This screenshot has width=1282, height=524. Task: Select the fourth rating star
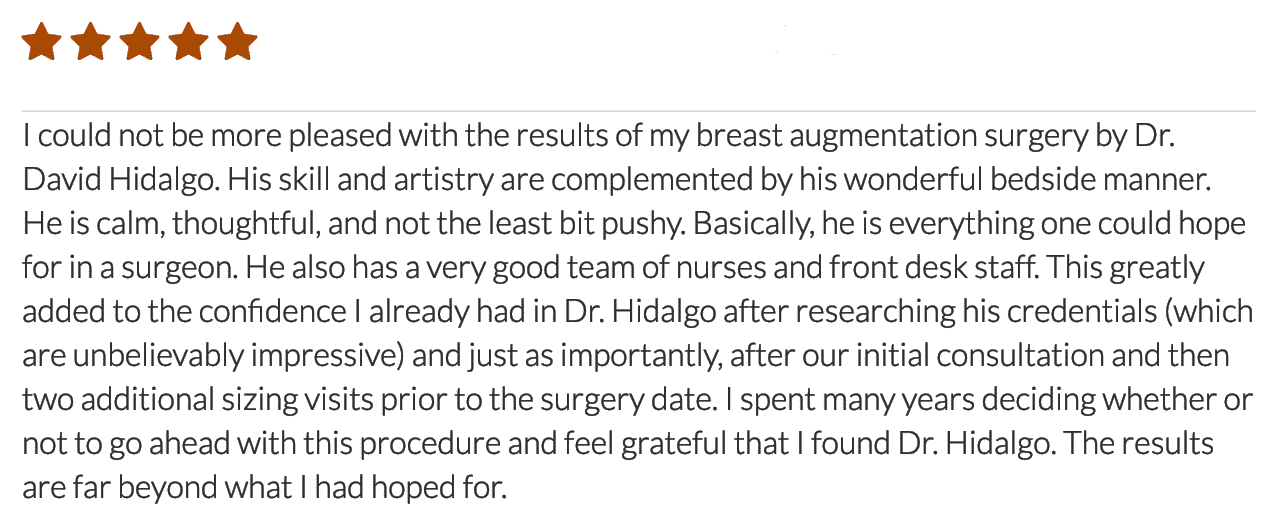[x=188, y=43]
